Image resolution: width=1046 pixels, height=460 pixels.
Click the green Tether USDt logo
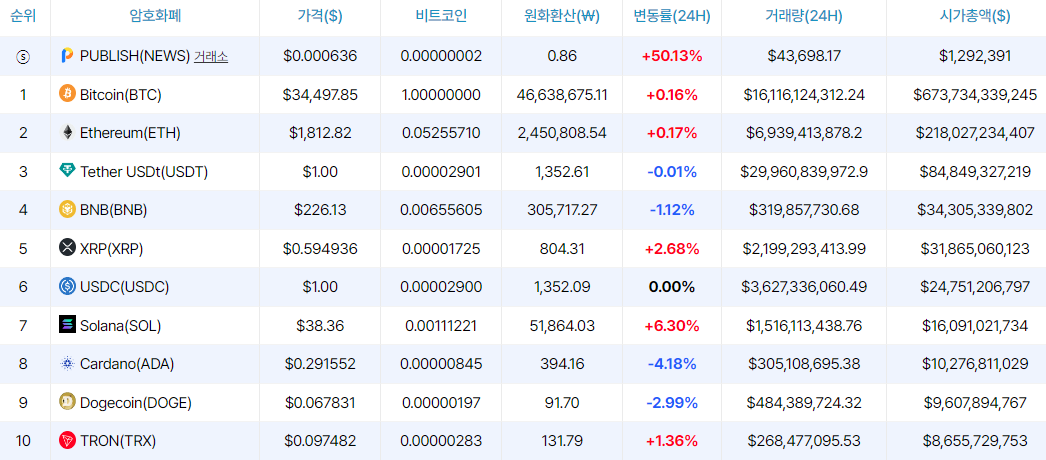click(67, 171)
